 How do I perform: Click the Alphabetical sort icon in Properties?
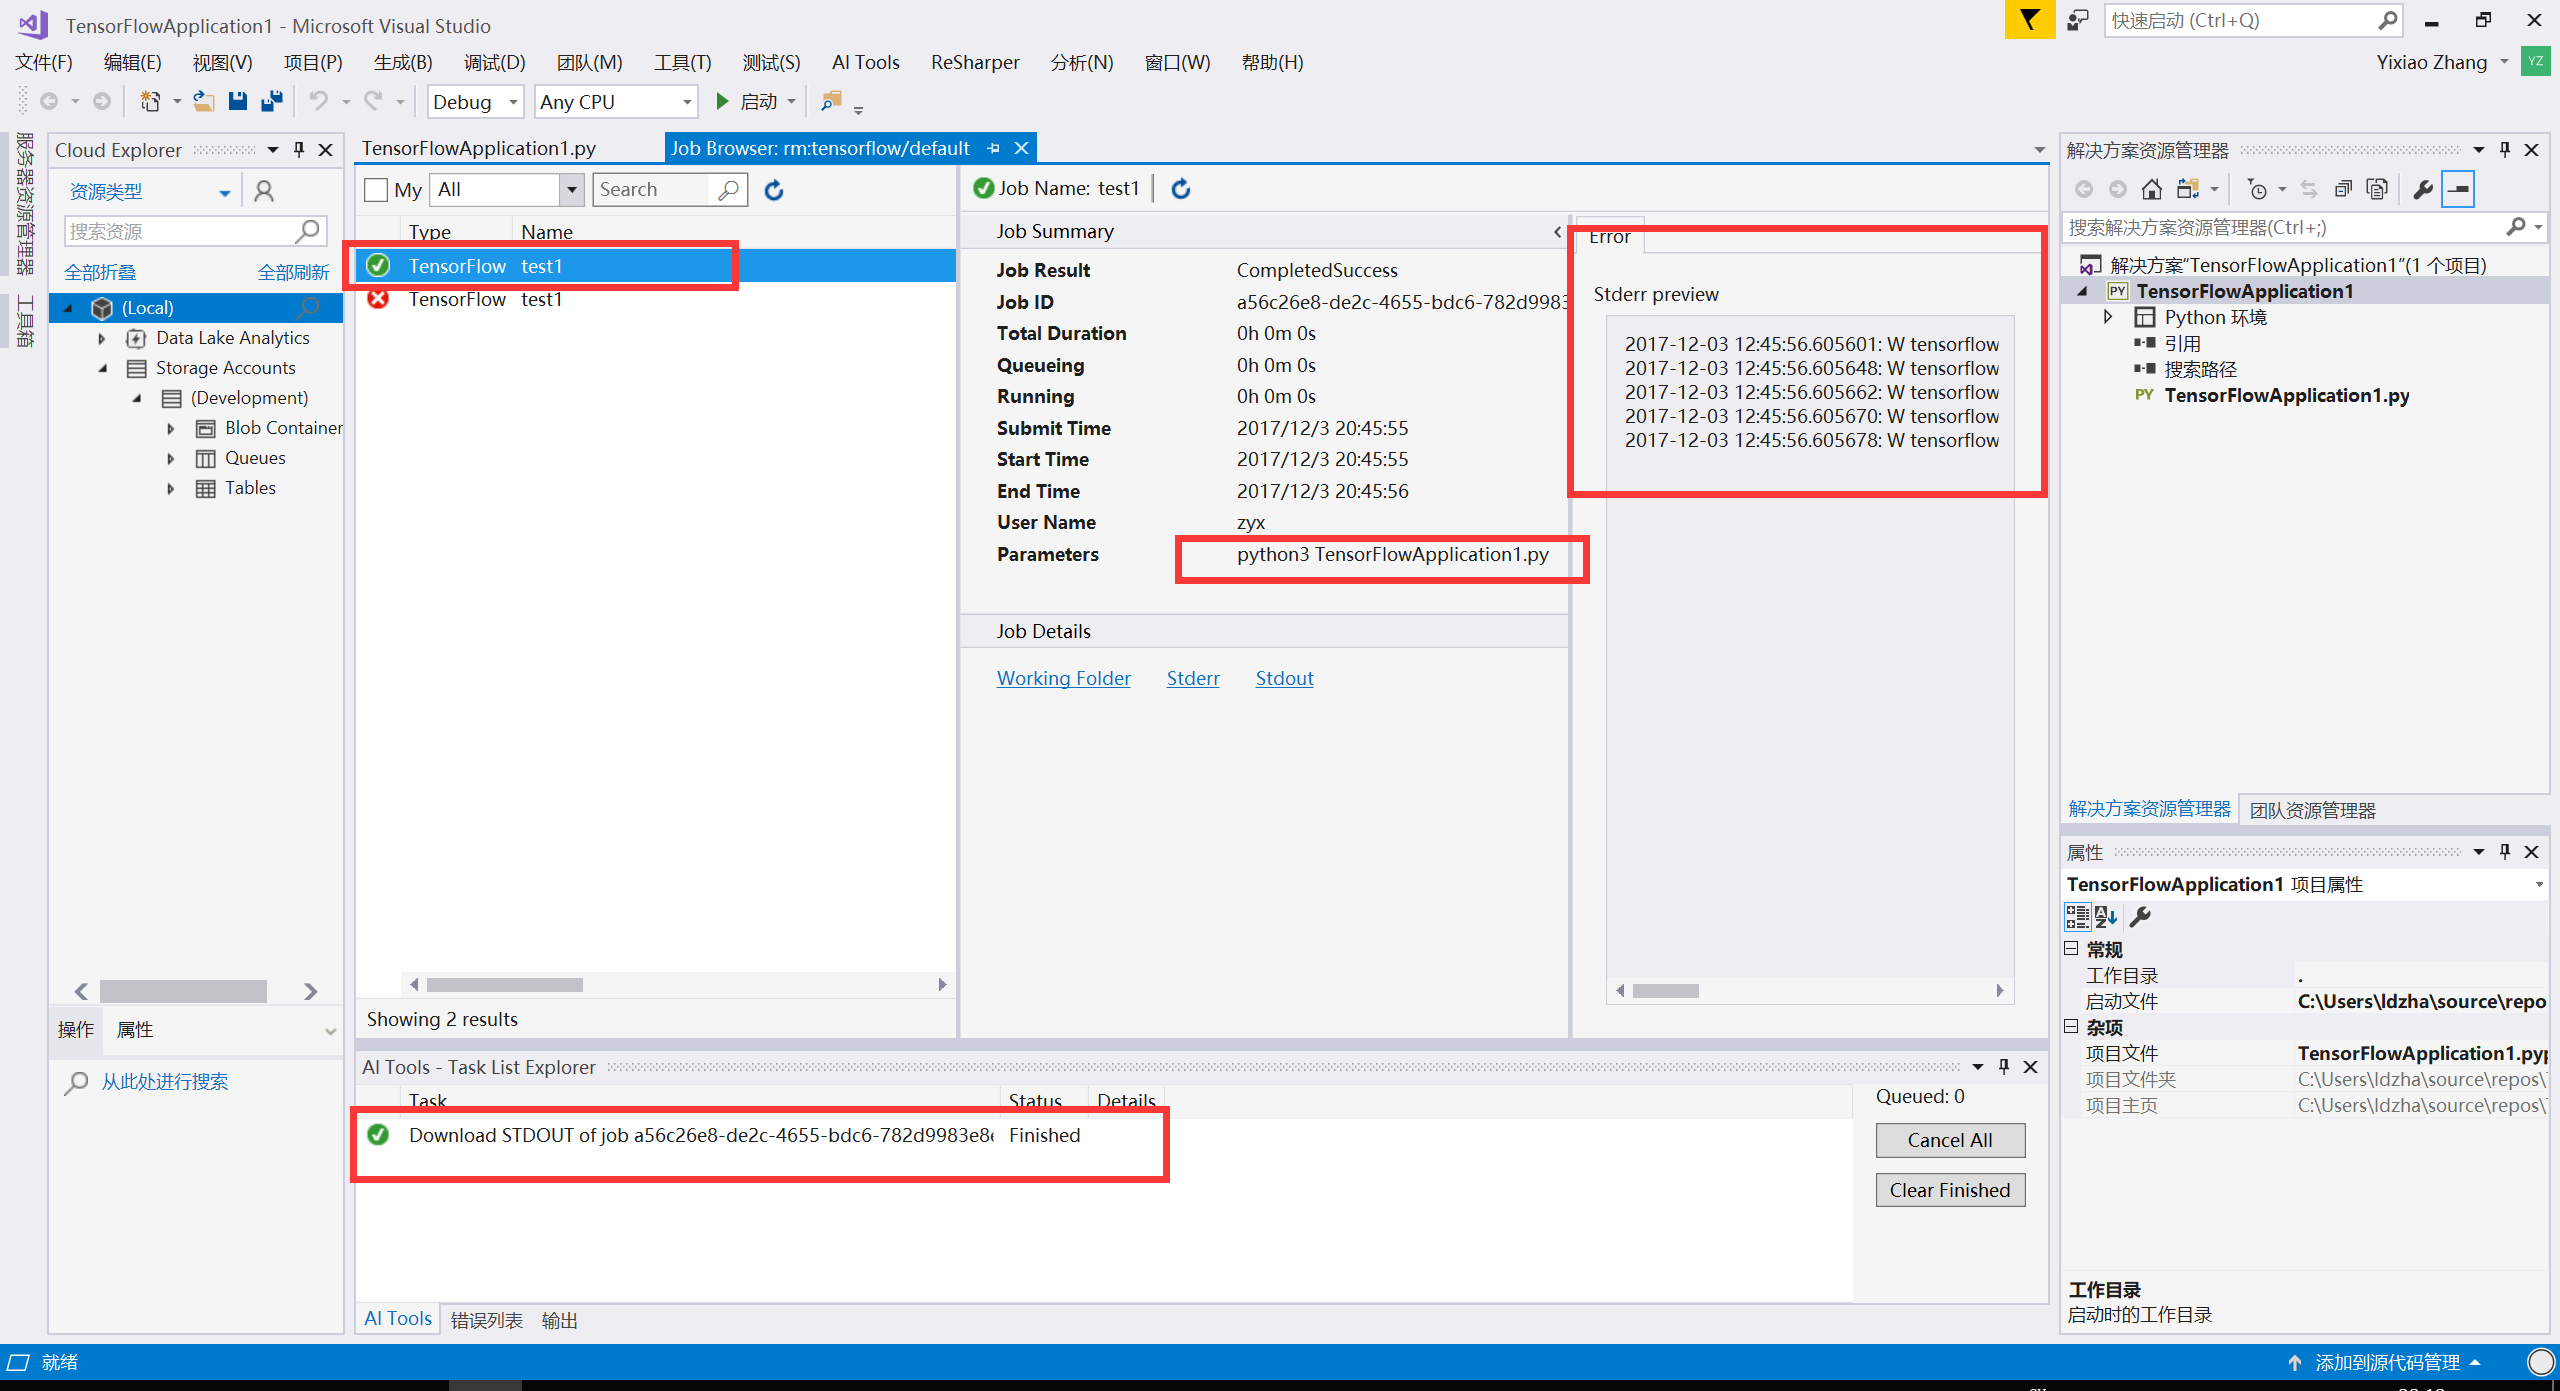[x=2106, y=916]
